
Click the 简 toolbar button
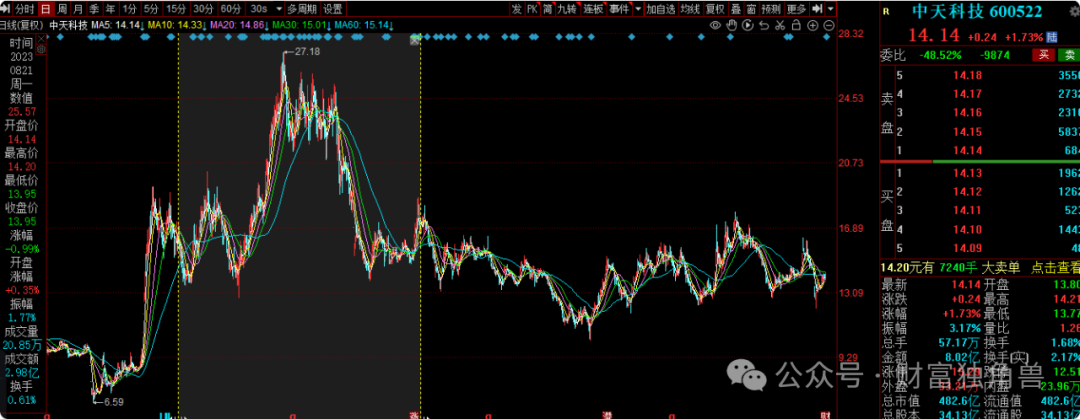point(547,9)
